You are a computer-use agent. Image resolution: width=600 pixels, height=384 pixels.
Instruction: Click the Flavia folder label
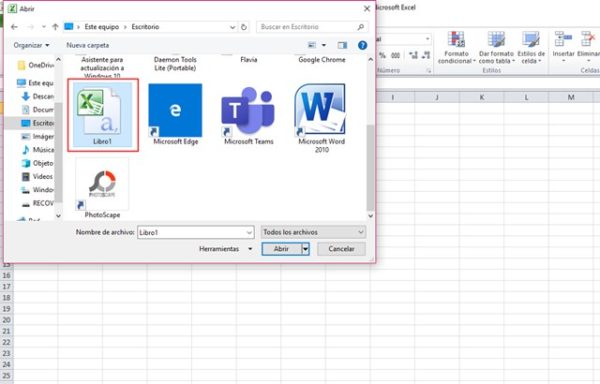pyautogui.click(x=249, y=60)
